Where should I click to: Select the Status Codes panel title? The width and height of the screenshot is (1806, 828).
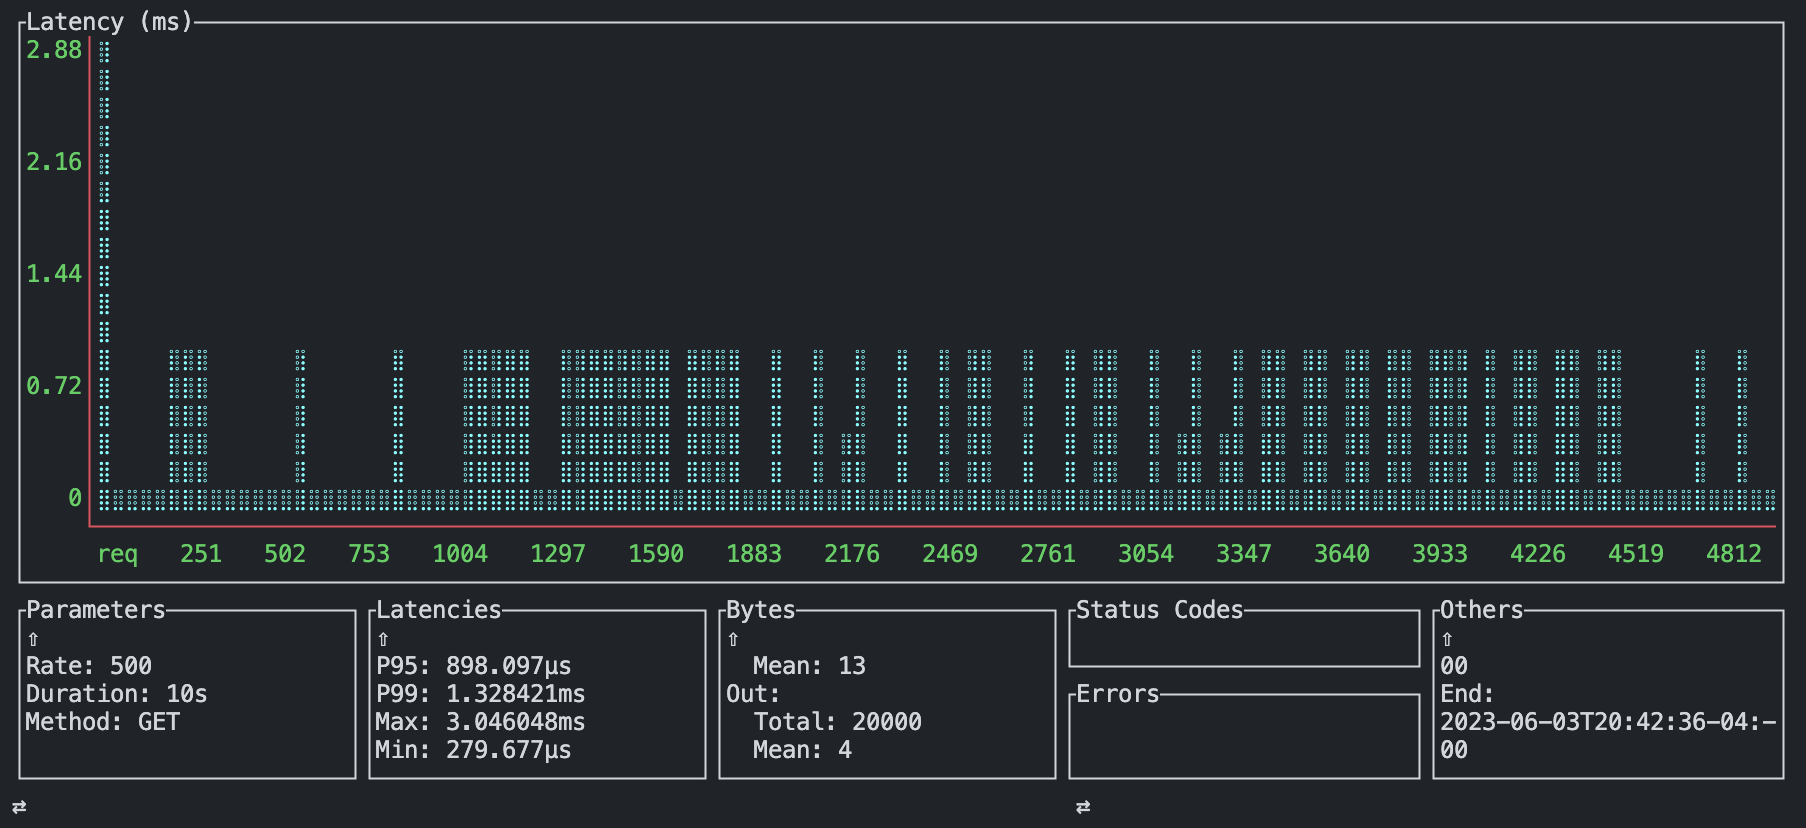coord(1159,610)
